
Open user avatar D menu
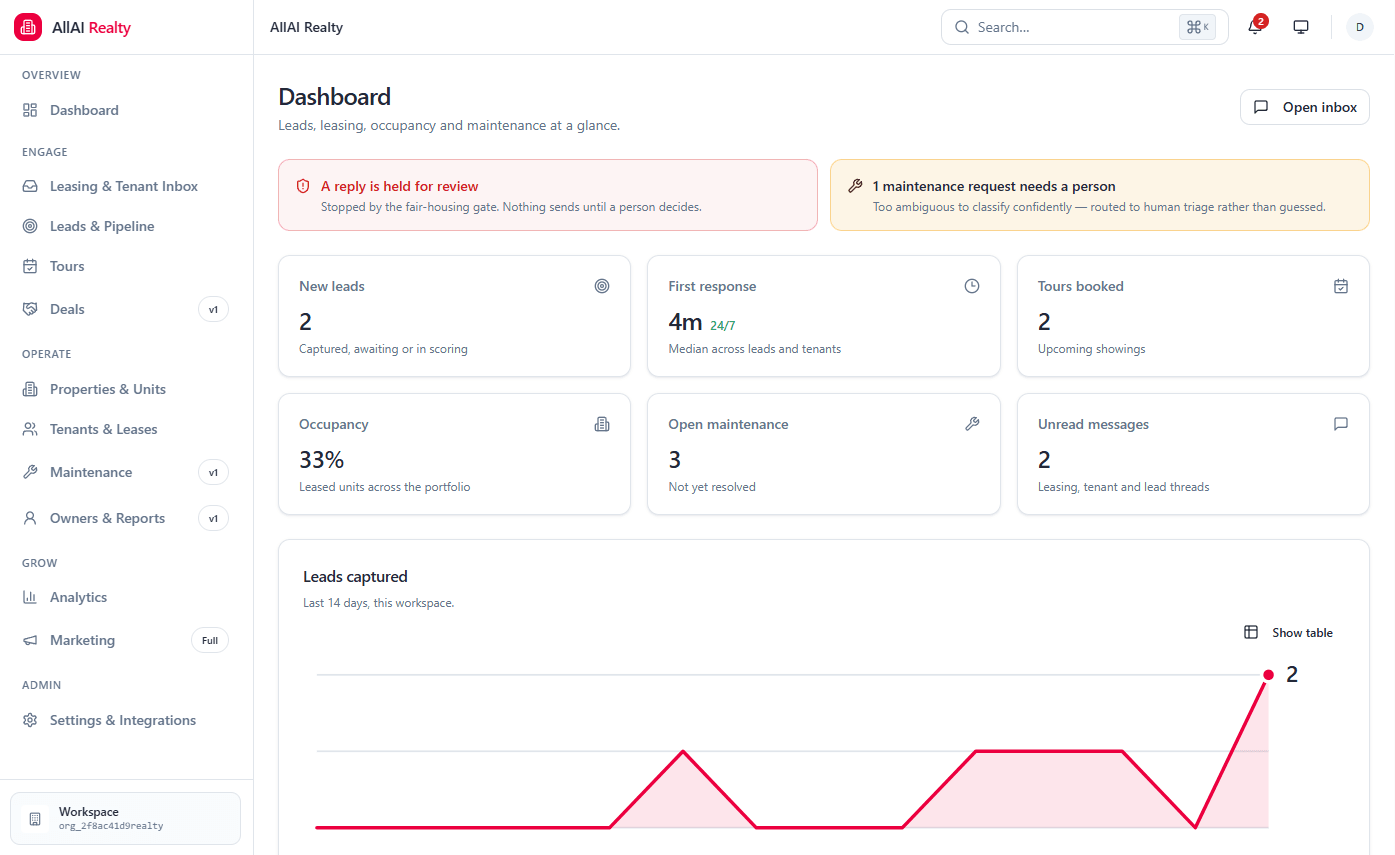pos(1360,27)
